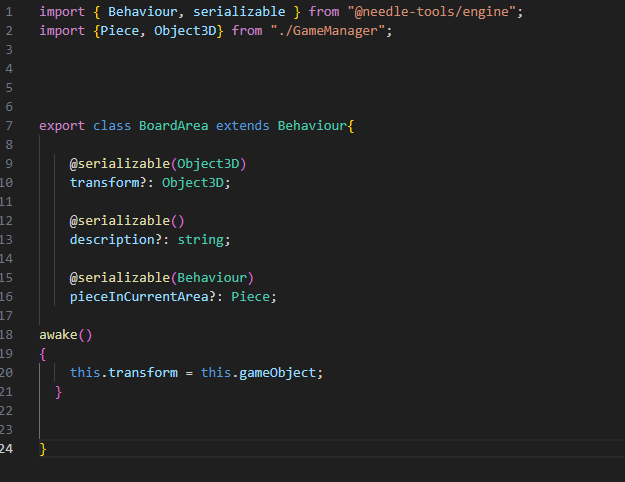Click "serializable" in the line 1 import braces
Image resolution: width=625 pixels, height=482 pixels.
click(239, 12)
